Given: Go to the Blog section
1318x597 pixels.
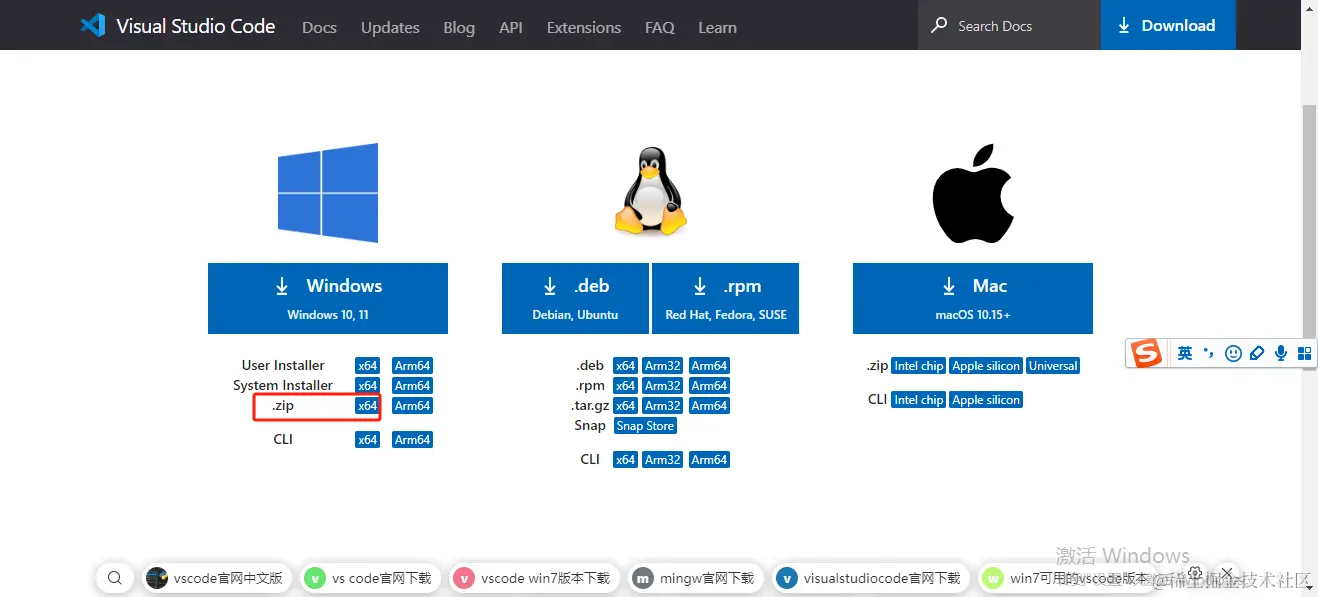Looking at the screenshot, I should [459, 27].
